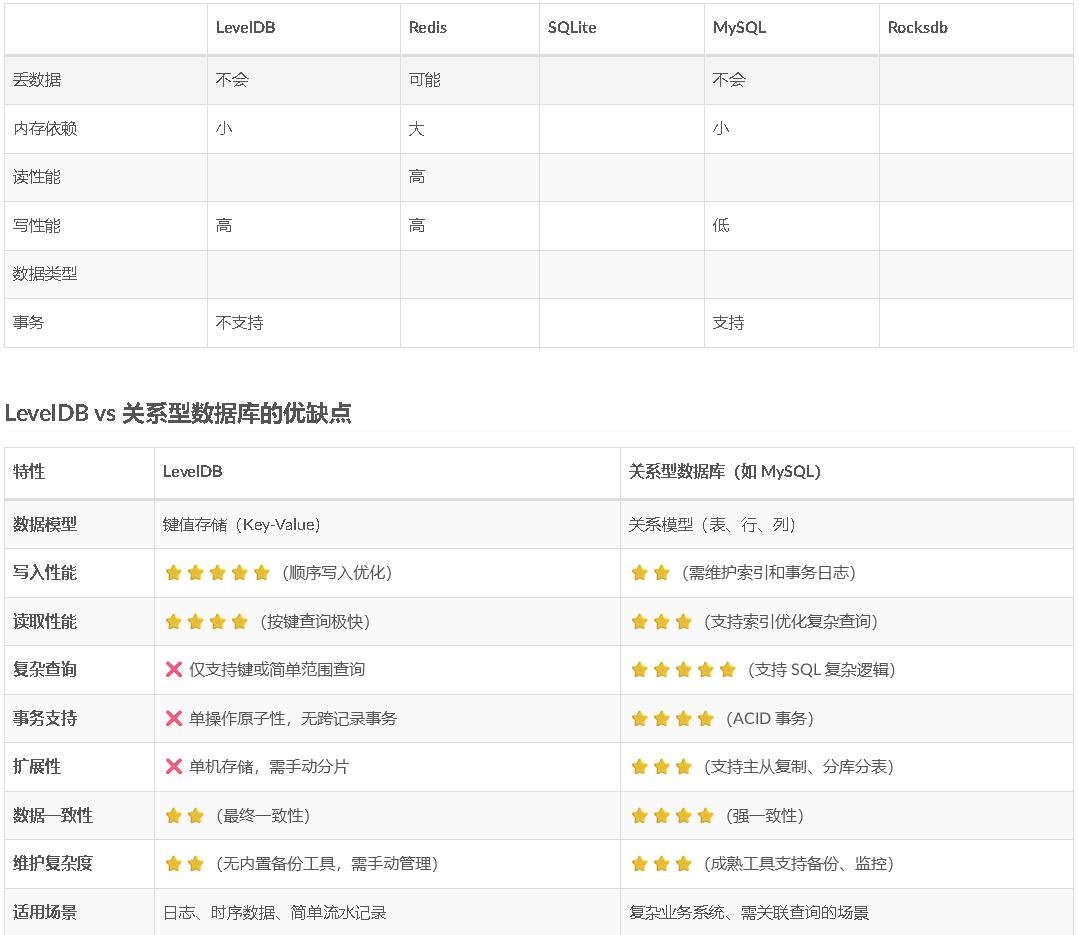Click 支持 in MySQL 事务 cell

click(728, 323)
